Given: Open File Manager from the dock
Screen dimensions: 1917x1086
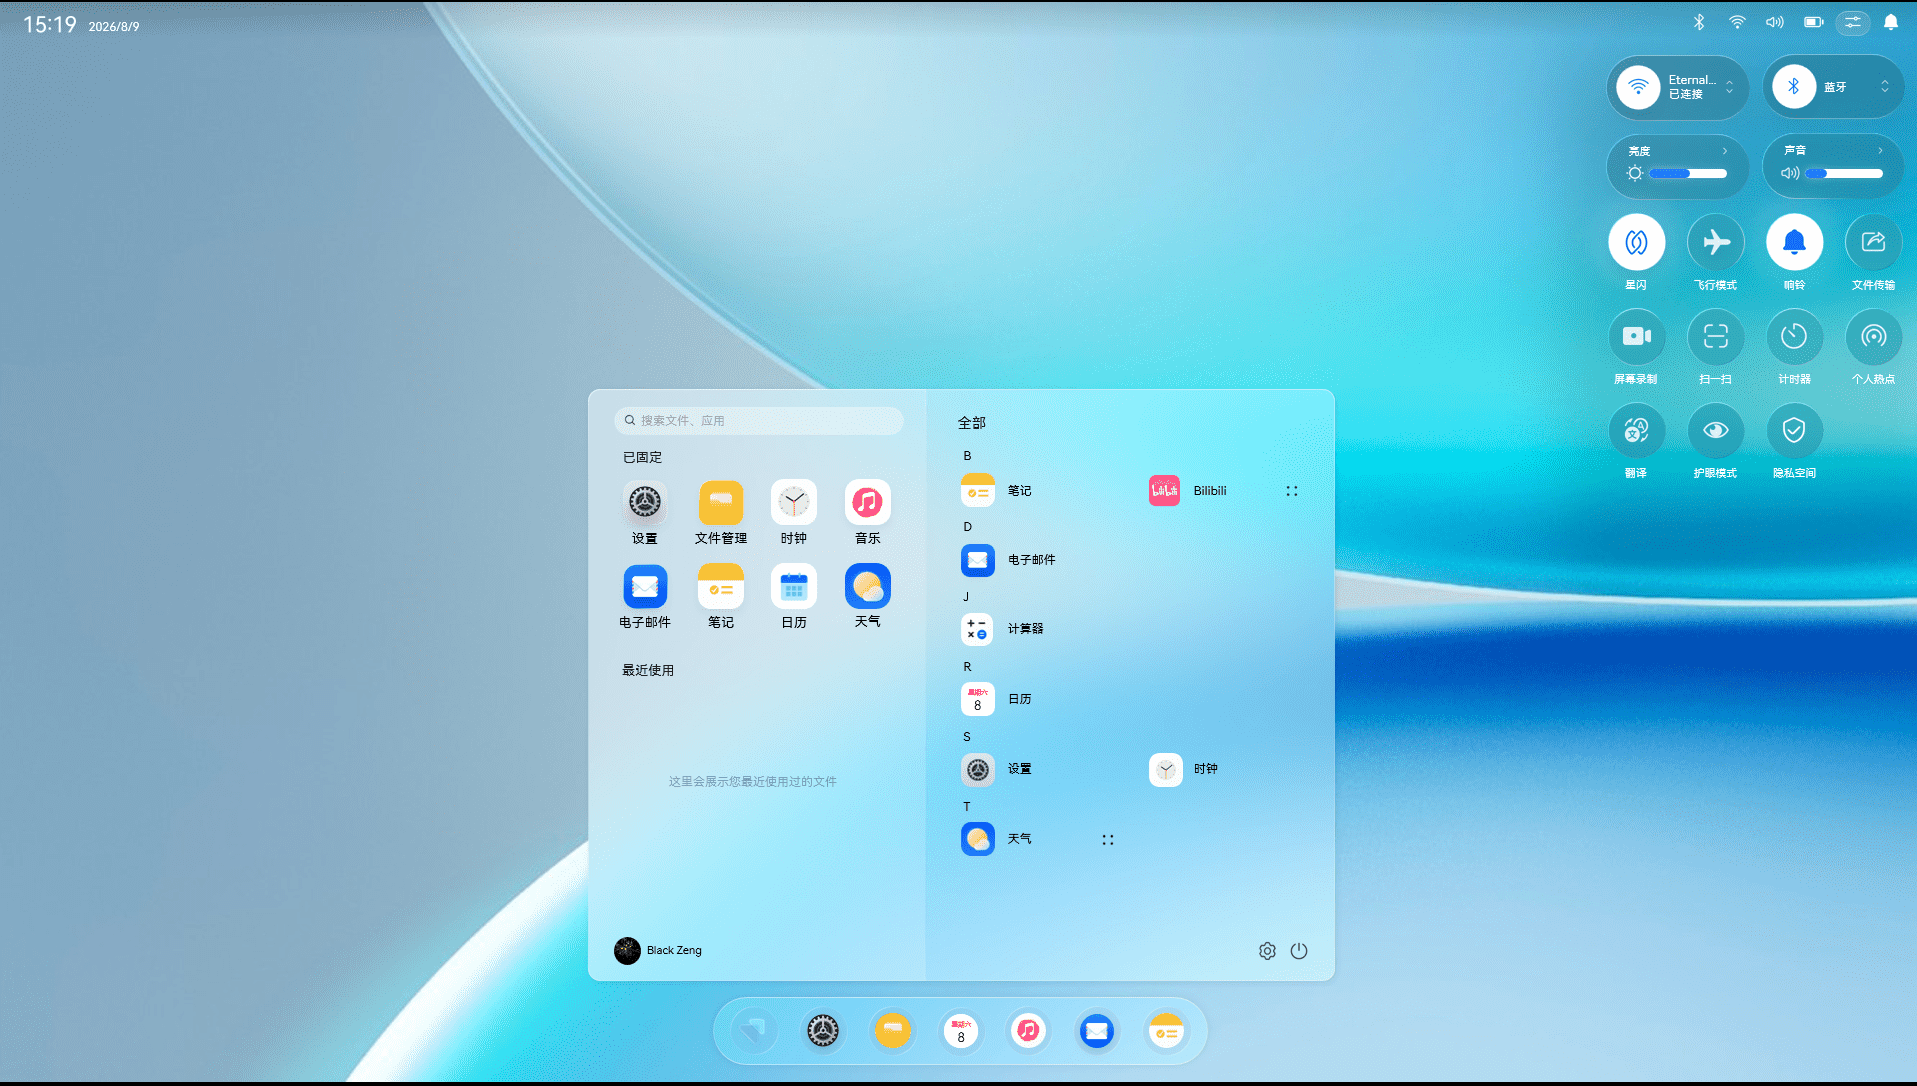Looking at the screenshot, I should (892, 1030).
